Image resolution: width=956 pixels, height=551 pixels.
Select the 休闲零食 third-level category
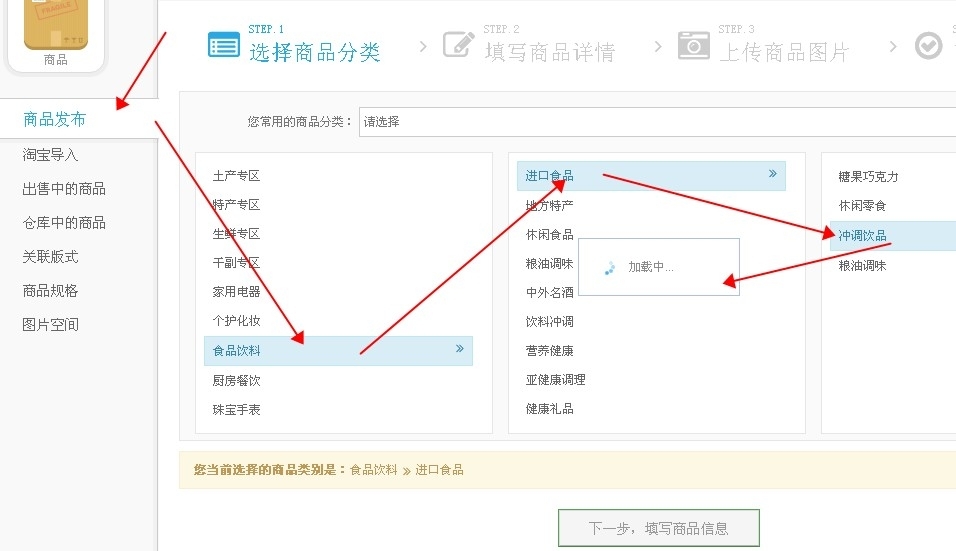click(x=862, y=206)
